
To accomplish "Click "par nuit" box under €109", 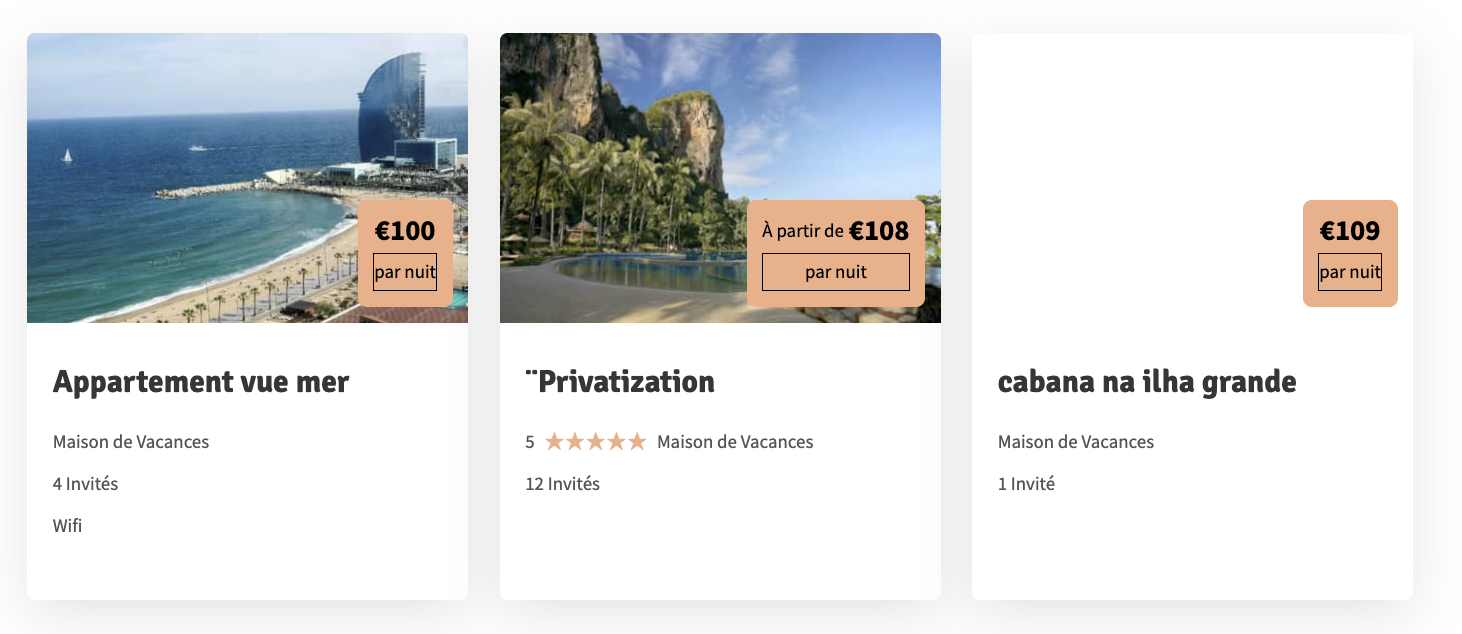I will pyautogui.click(x=1350, y=272).
